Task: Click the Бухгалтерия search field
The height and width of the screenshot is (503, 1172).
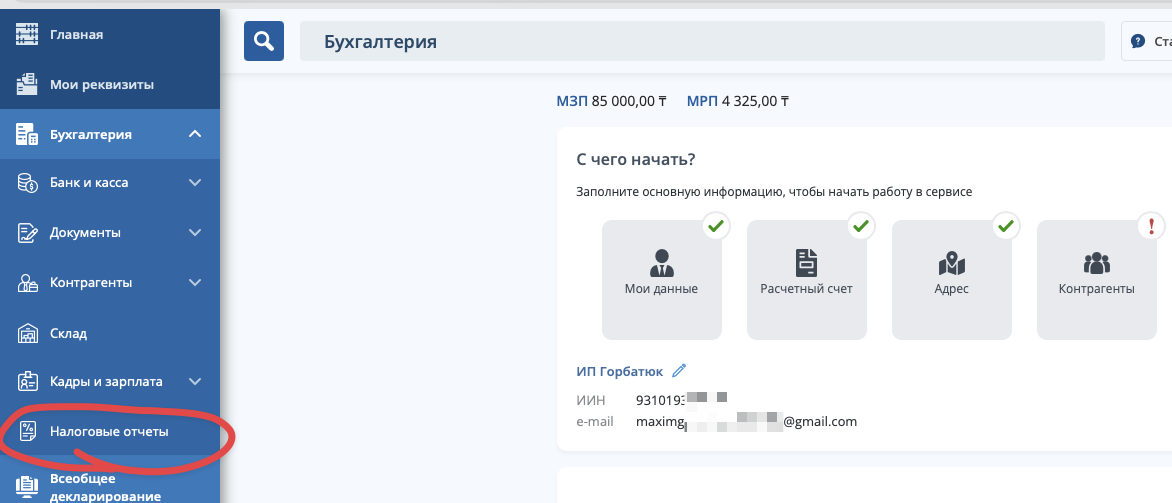Action: (702, 41)
